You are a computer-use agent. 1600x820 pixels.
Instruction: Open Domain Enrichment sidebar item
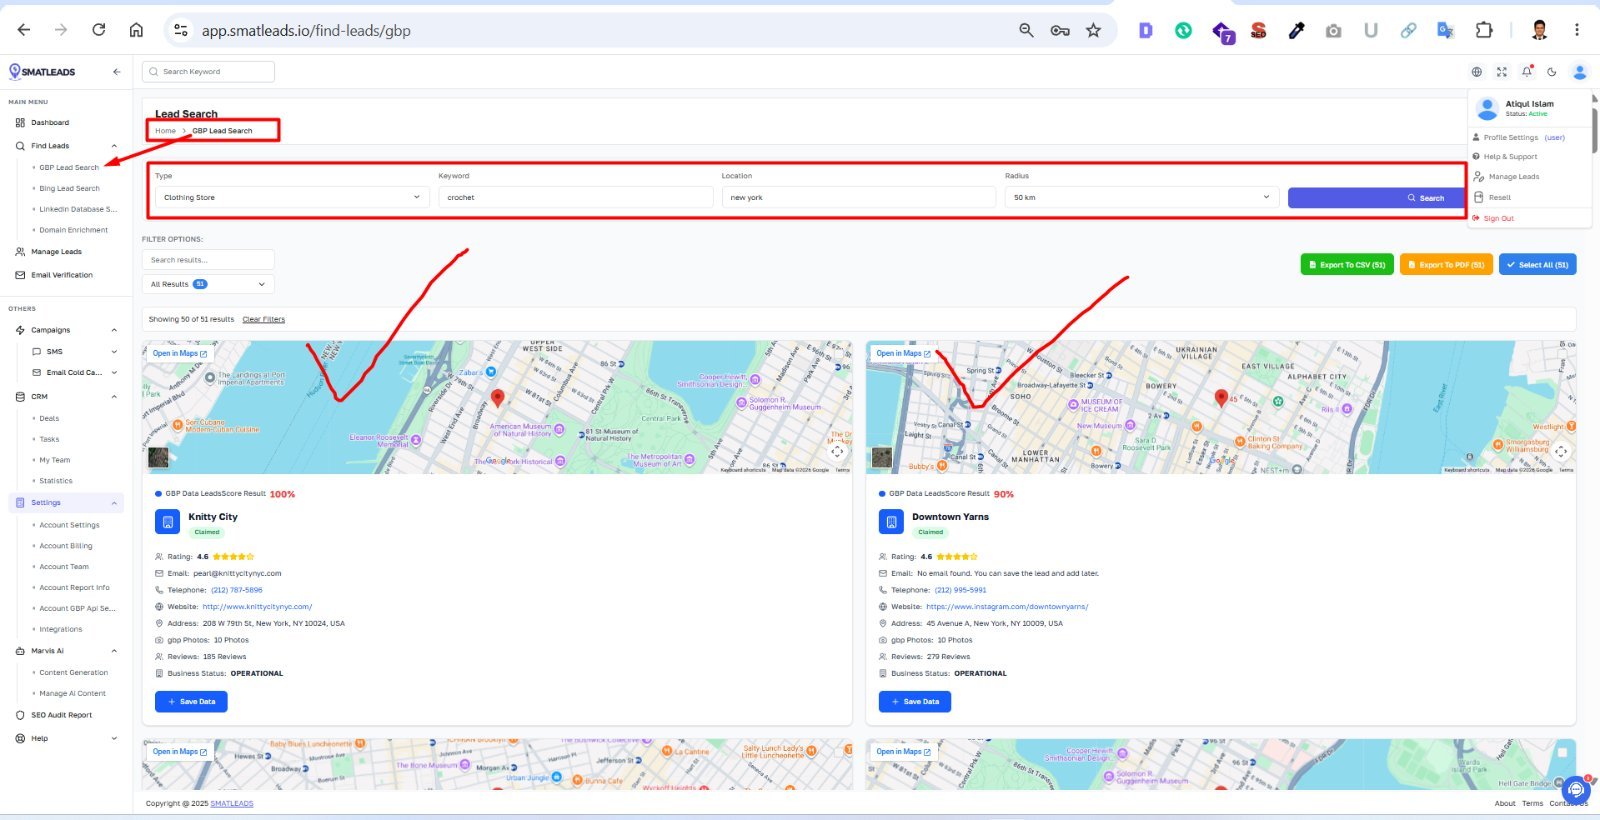[x=73, y=230]
